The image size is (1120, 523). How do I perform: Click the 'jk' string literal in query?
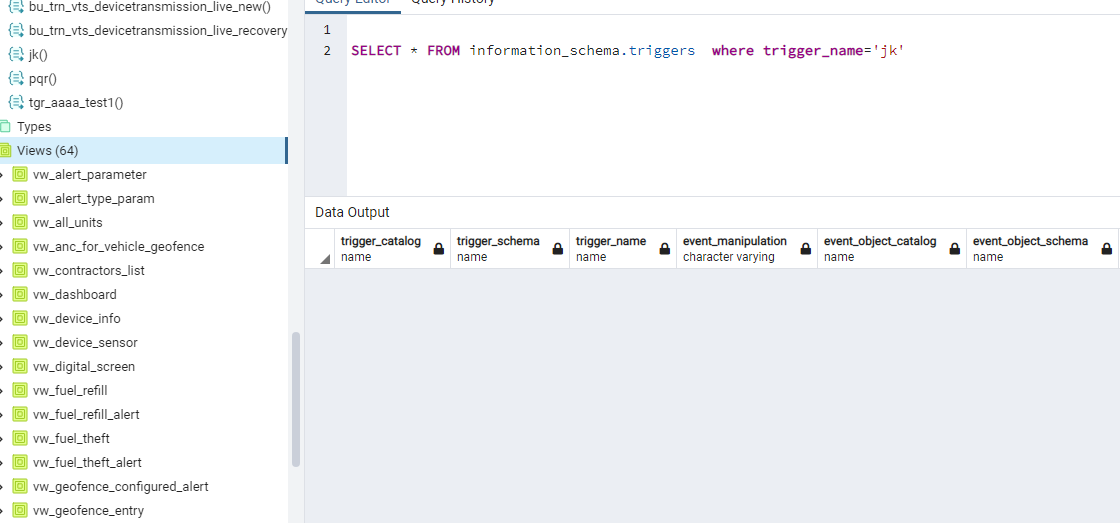pos(889,51)
